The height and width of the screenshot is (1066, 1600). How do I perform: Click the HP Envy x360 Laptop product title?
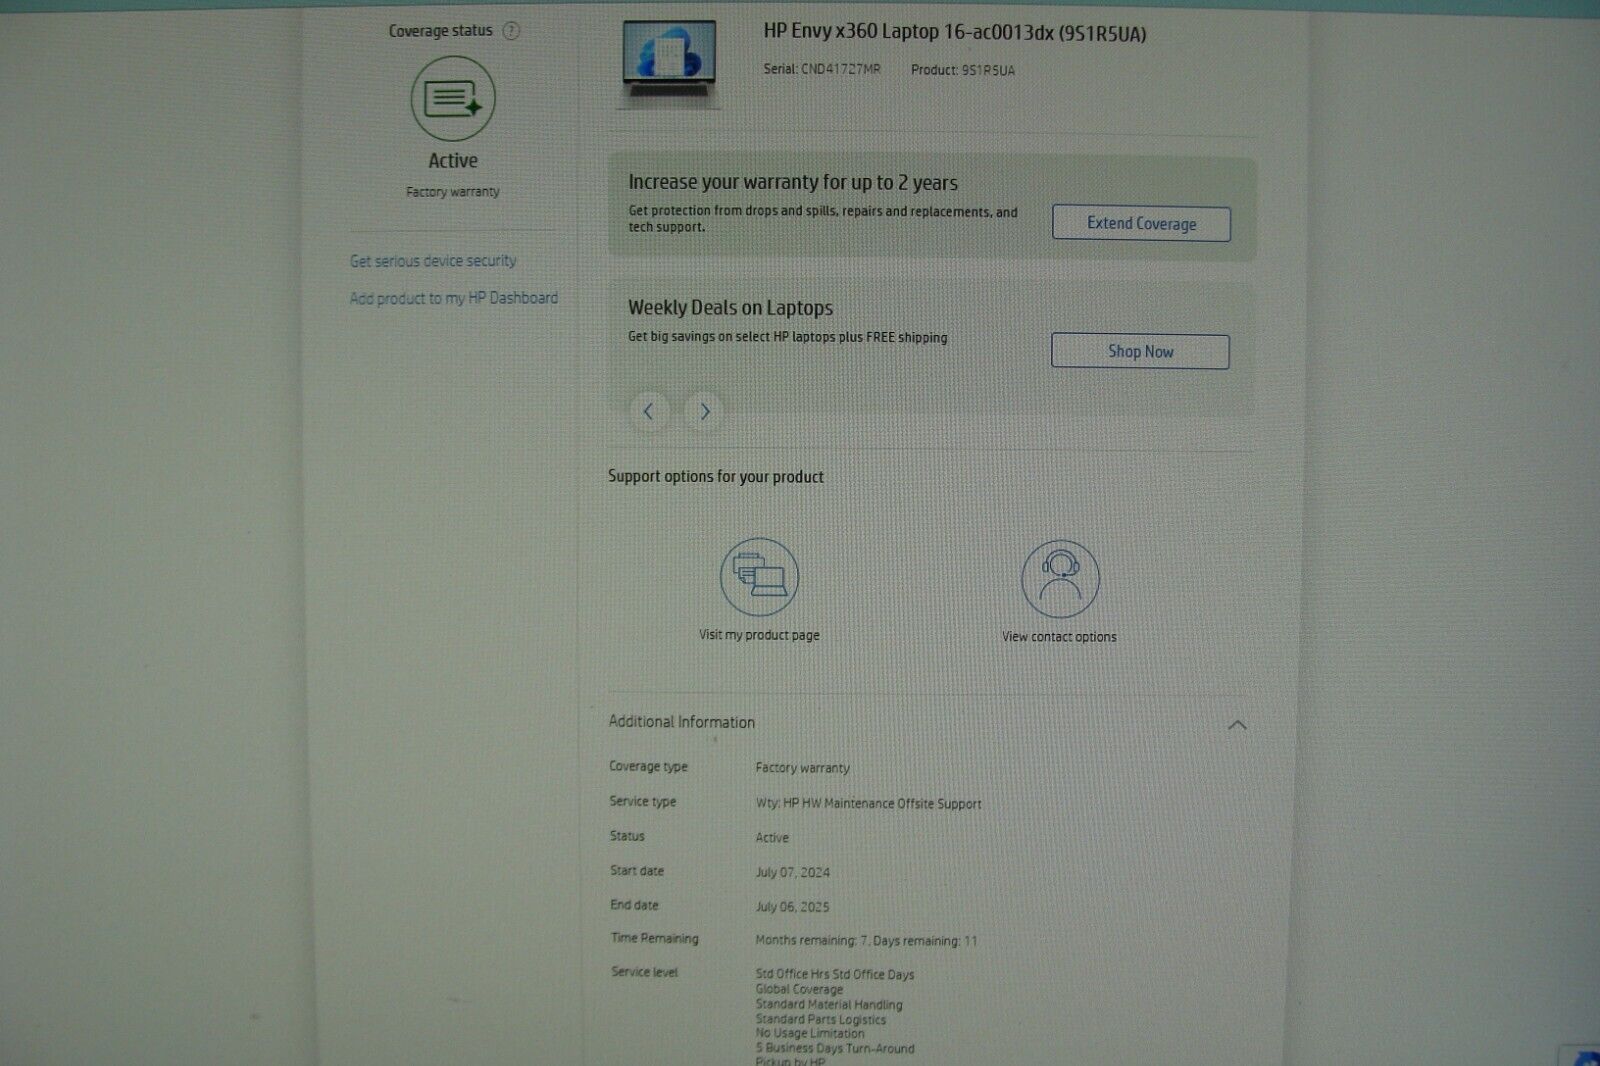954,33
